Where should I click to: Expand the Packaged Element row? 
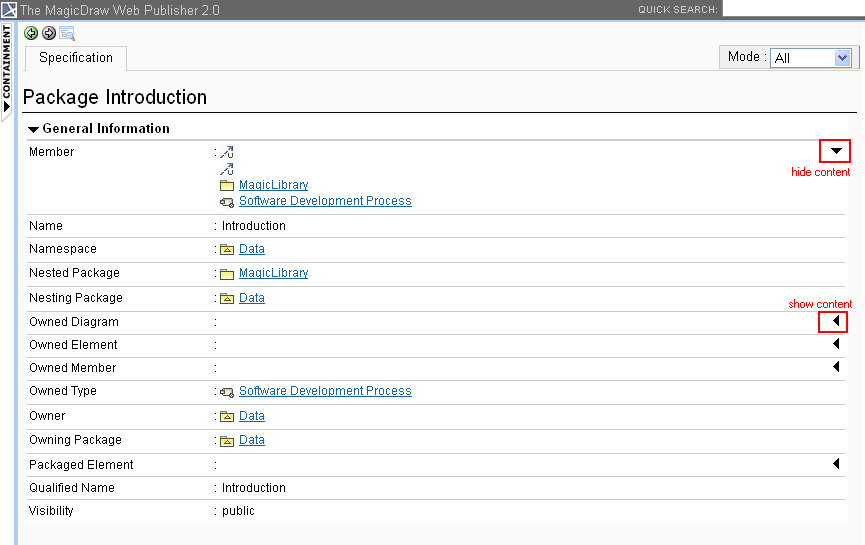click(836, 464)
